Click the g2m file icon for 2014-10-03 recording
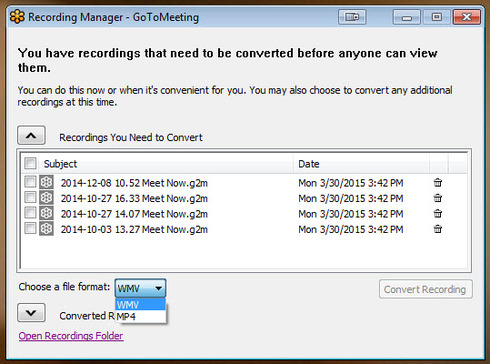This screenshot has height=364, width=490. [46, 229]
